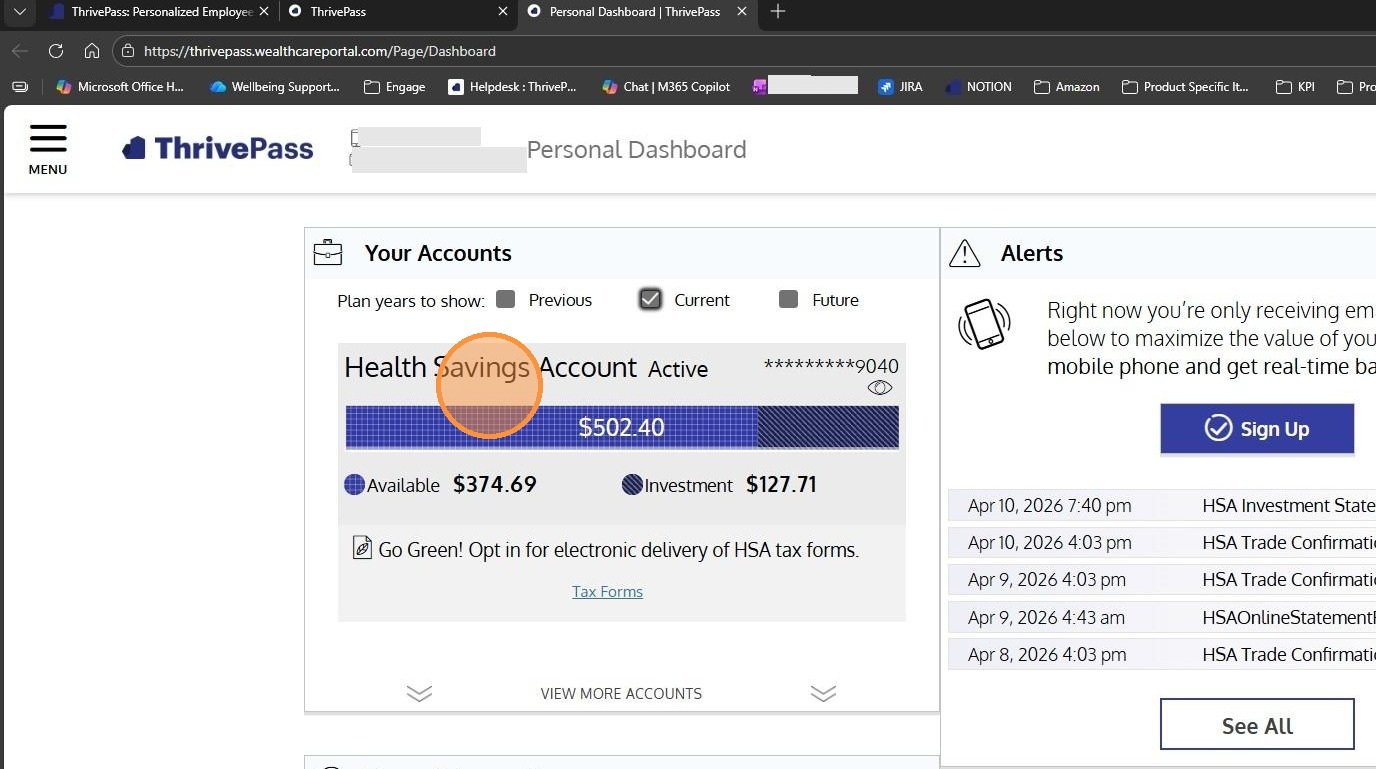Click the OneNote bookmark icon

click(760, 87)
